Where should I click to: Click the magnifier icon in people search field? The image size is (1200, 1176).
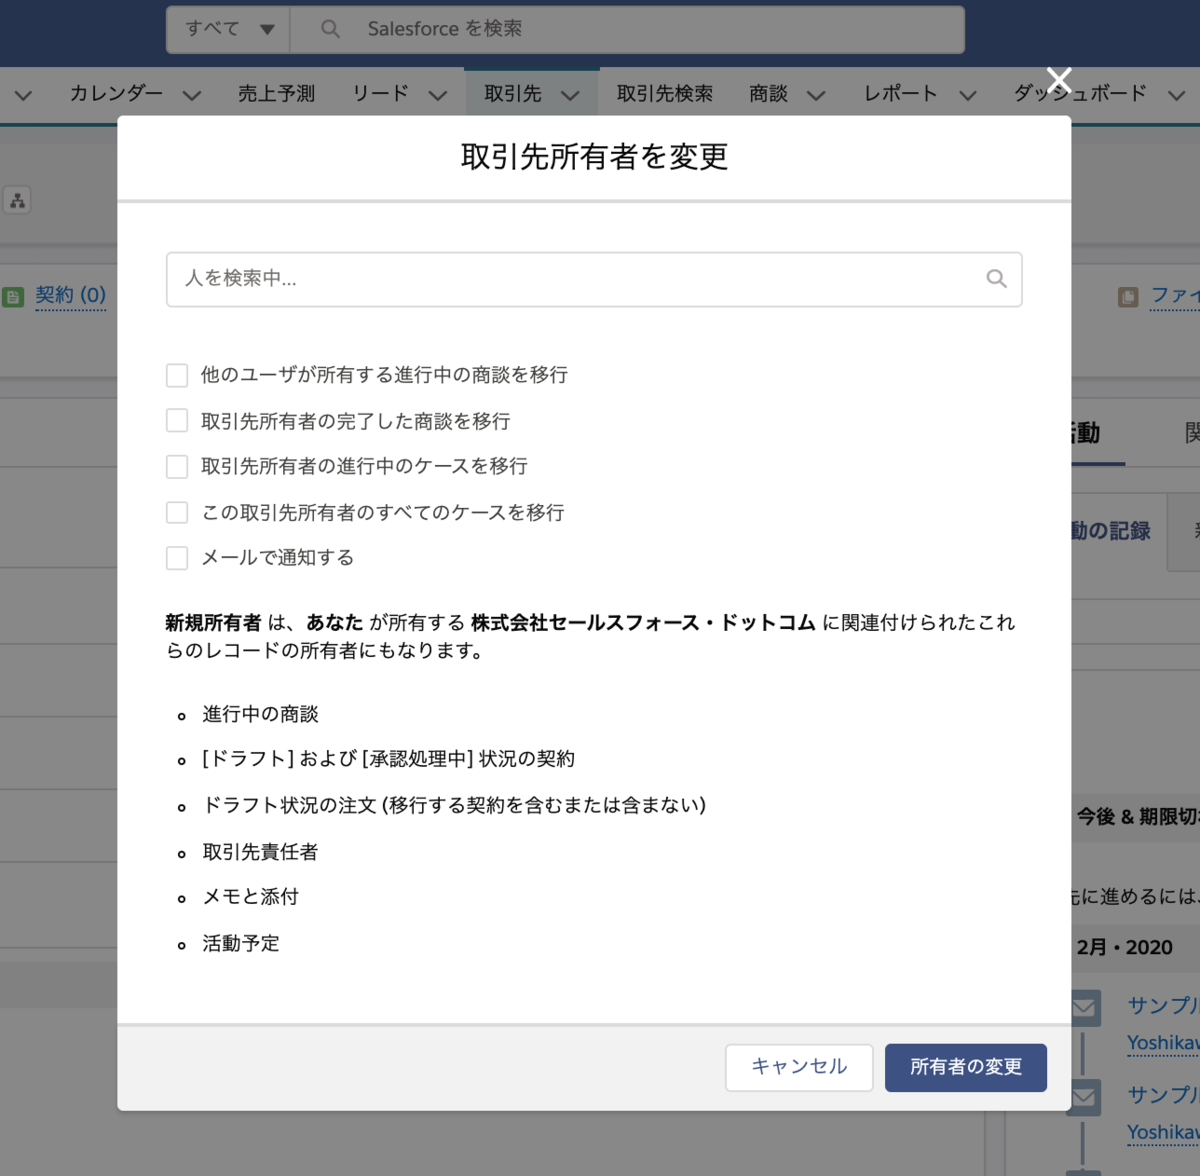coord(996,279)
